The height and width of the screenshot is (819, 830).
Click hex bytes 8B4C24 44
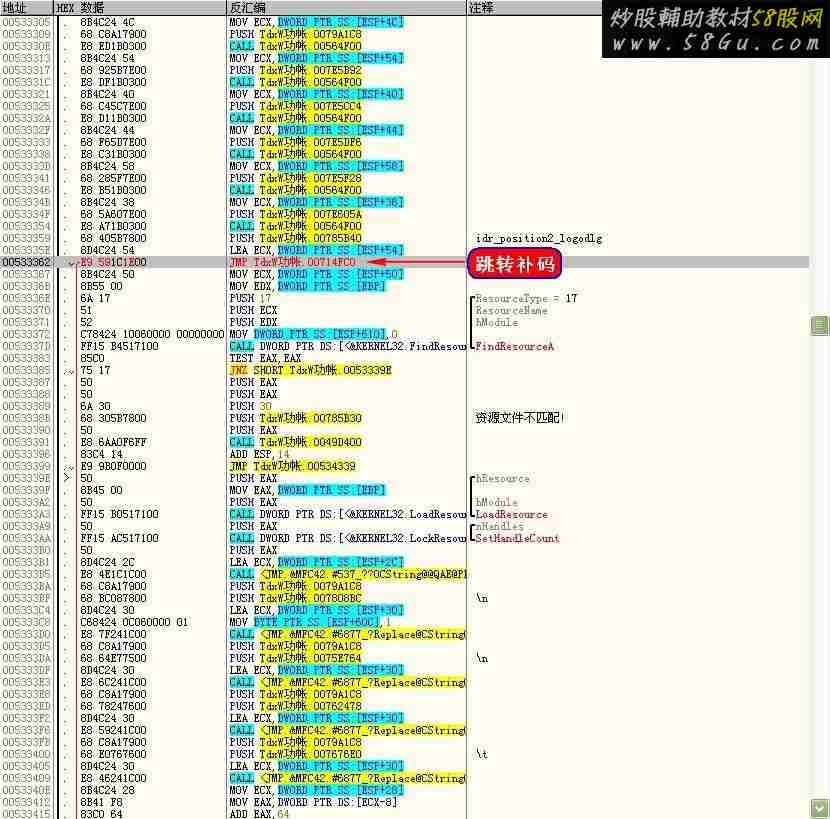107,130
